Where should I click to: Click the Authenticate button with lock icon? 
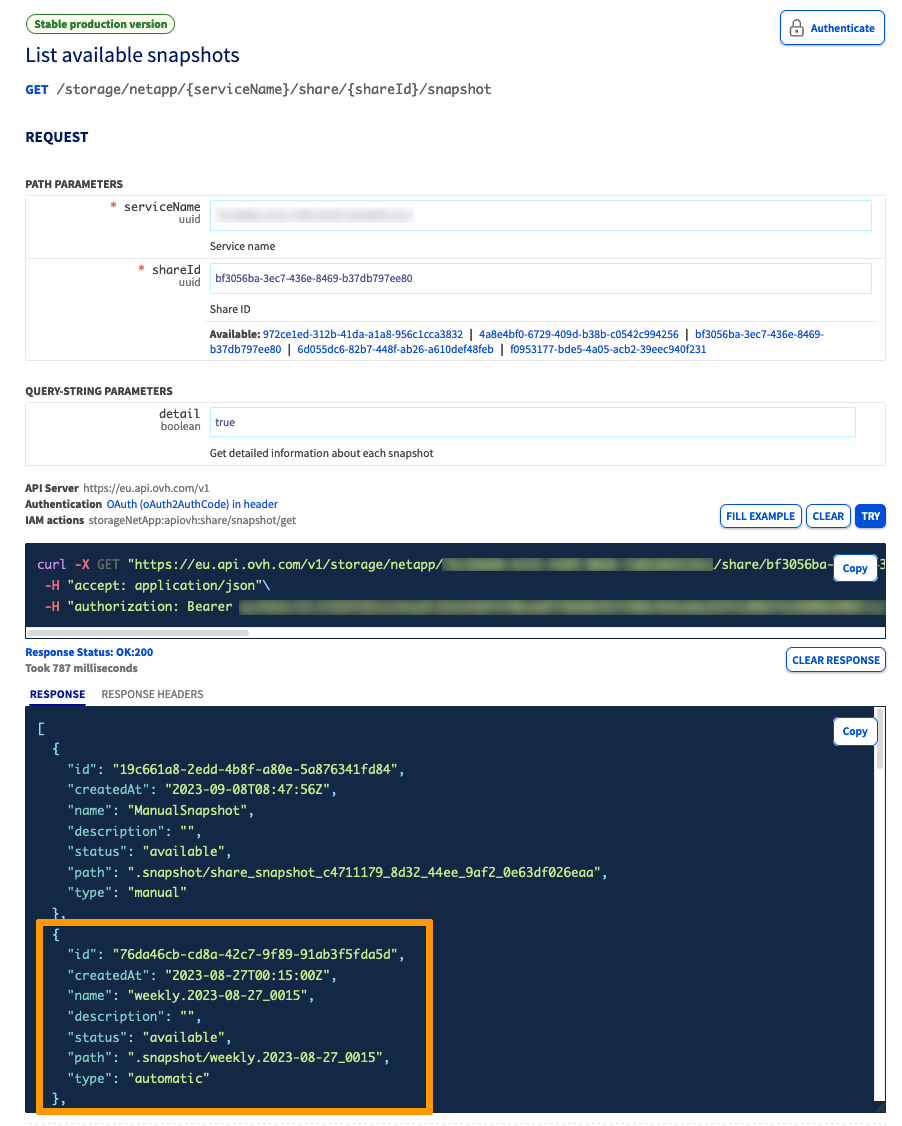tap(832, 28)
